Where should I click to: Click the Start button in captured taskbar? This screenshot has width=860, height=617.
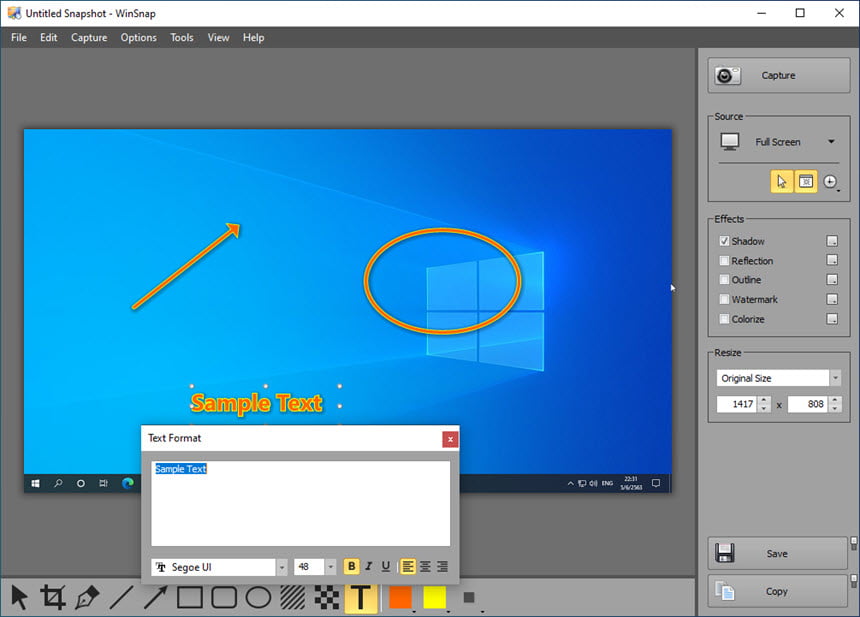coord(36,483)
